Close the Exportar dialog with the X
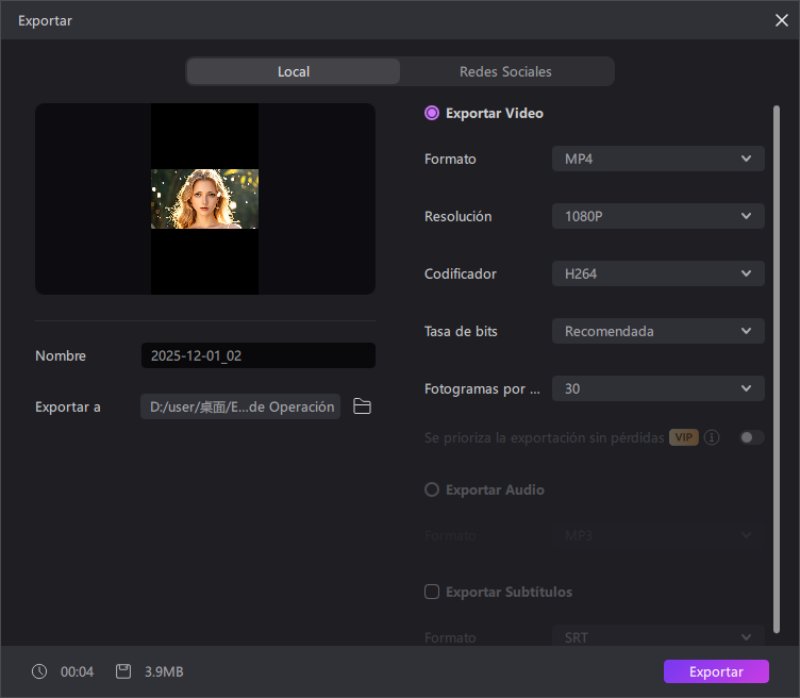This screenshot has height=698, width=800. [x=783, y=20]
